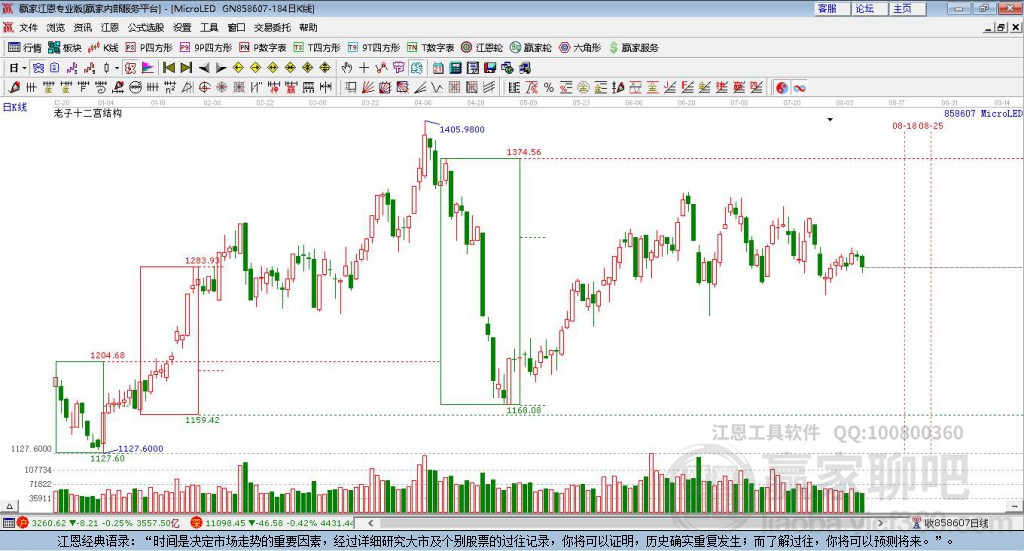Open the 文件 menu
This screenshot has height=551, width=1024.
click(x=28, y=27)
